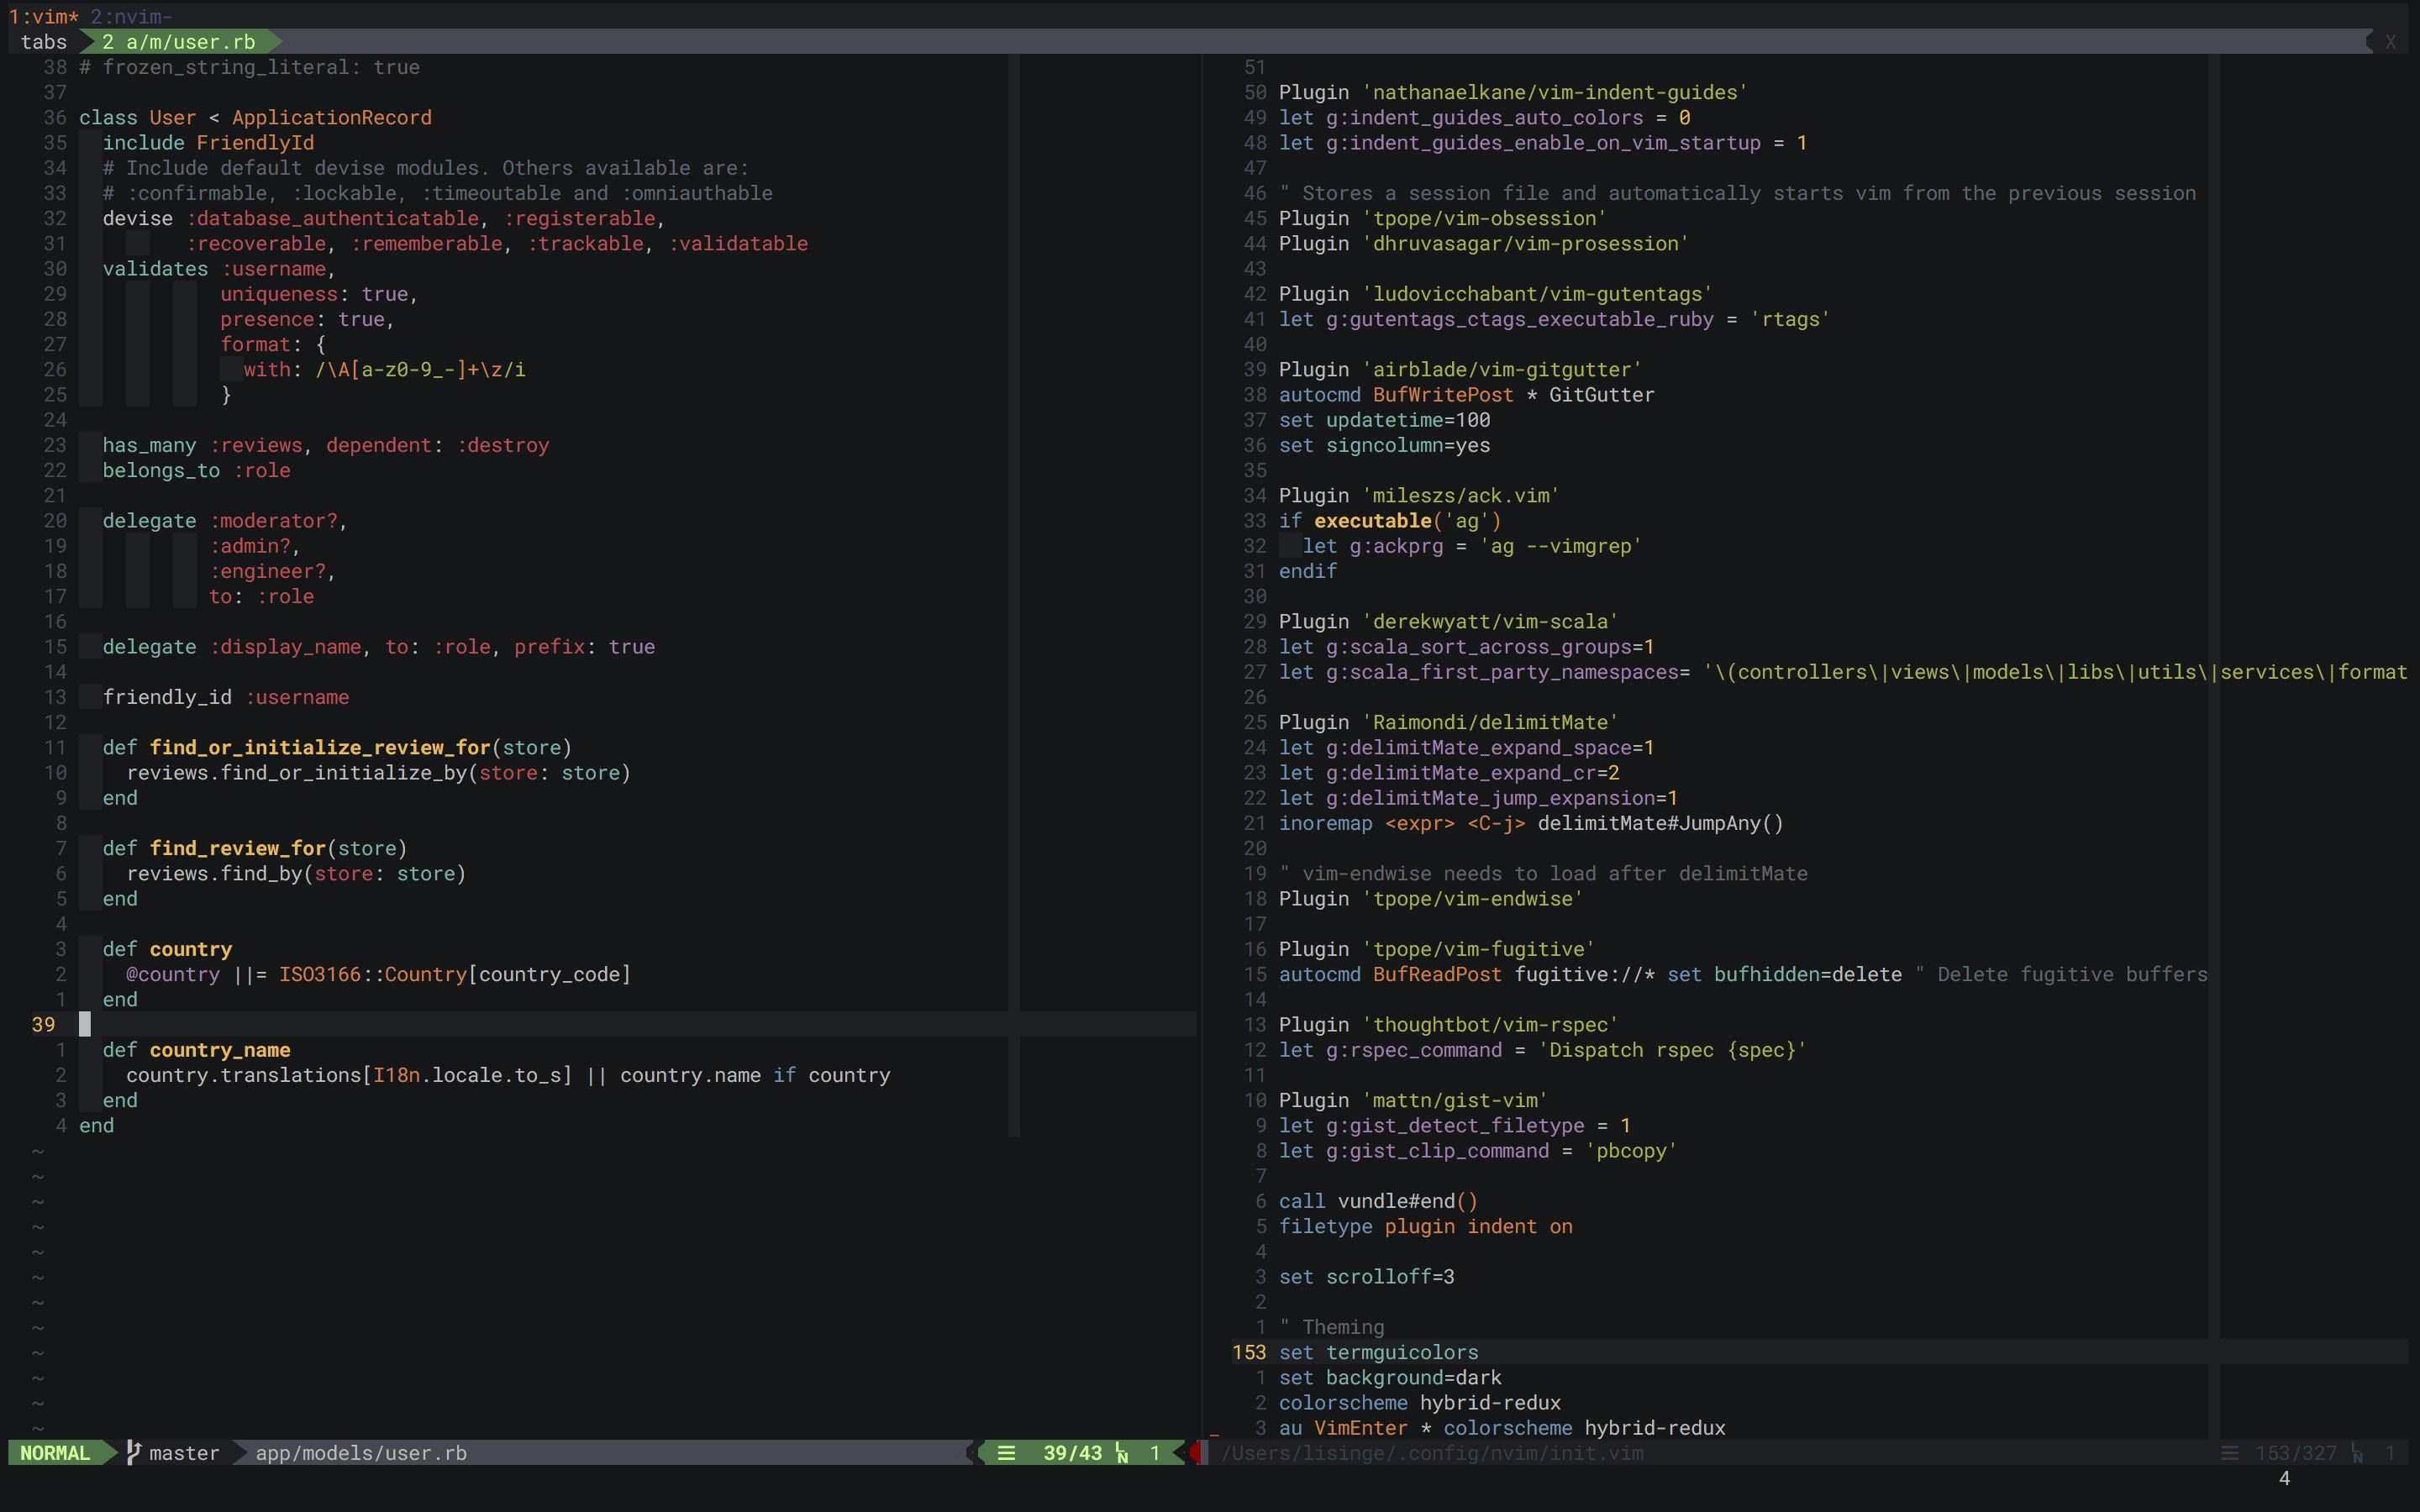2420x1512 pixels.
Task: Click the LN symbol in init.vim statusline
Action: pos(2357,1453)
